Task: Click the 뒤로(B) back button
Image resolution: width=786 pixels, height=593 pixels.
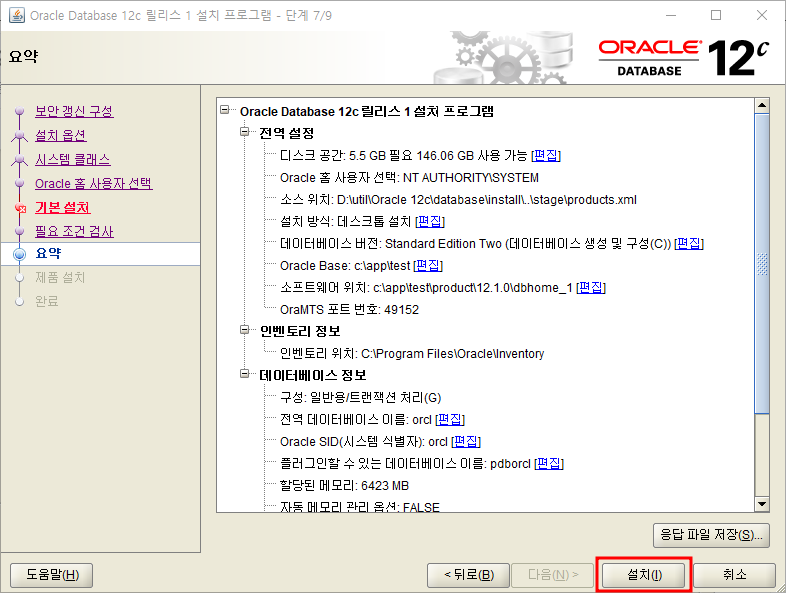Action: click(x=468, y=575)
